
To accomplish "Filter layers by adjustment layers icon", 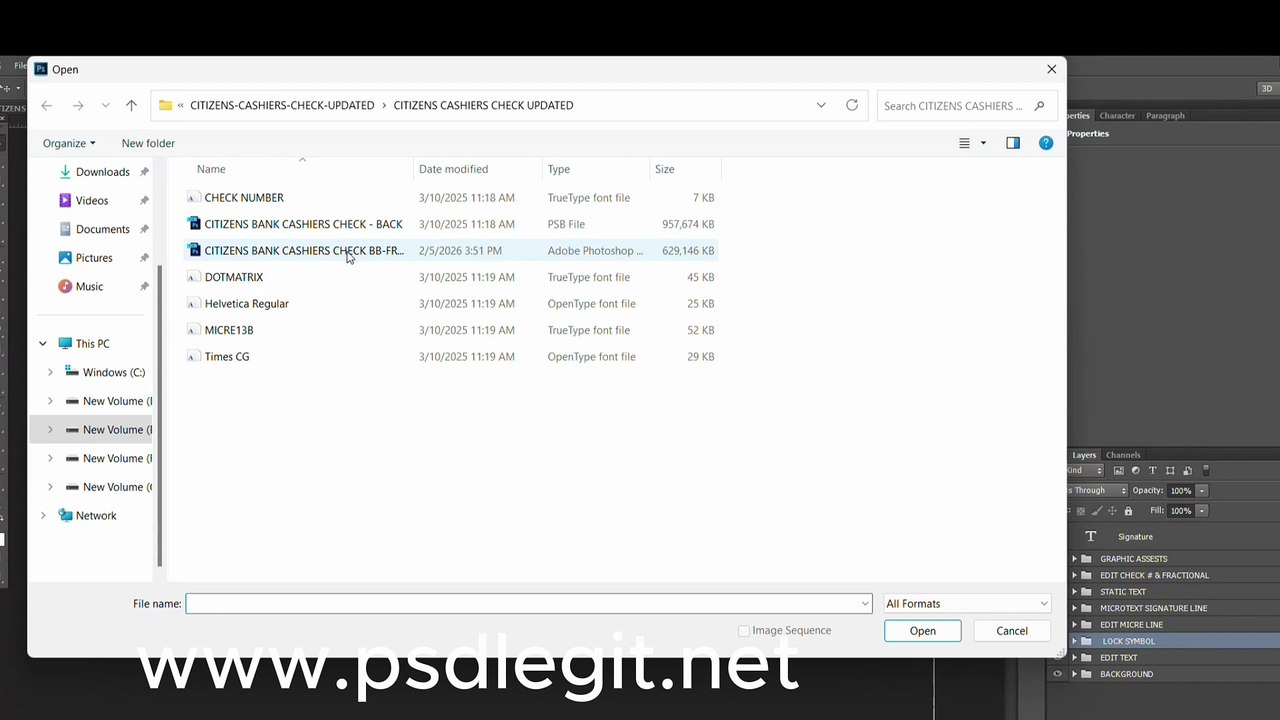I will click(x=1135, y=470).
